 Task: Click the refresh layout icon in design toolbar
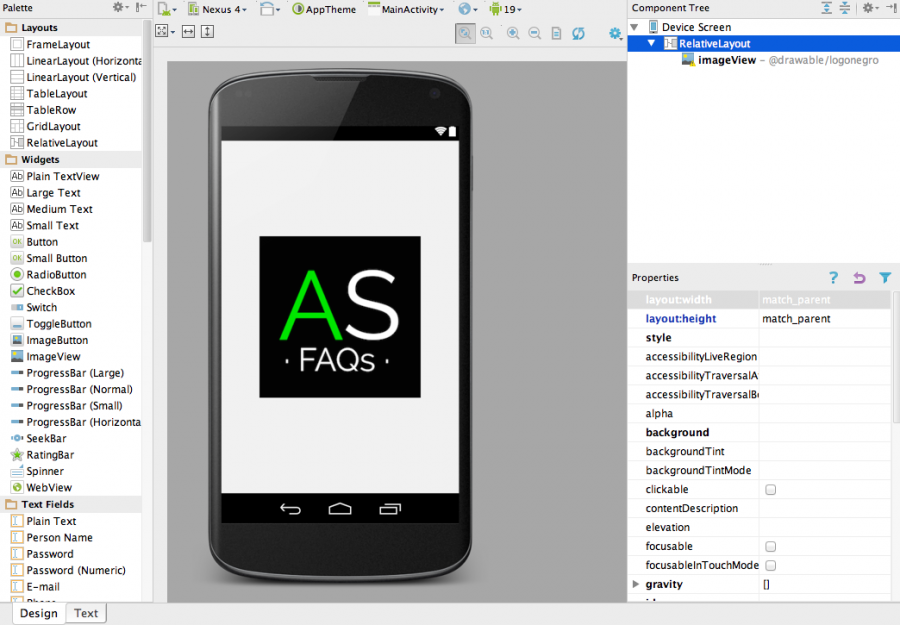(x=578, y=31)
